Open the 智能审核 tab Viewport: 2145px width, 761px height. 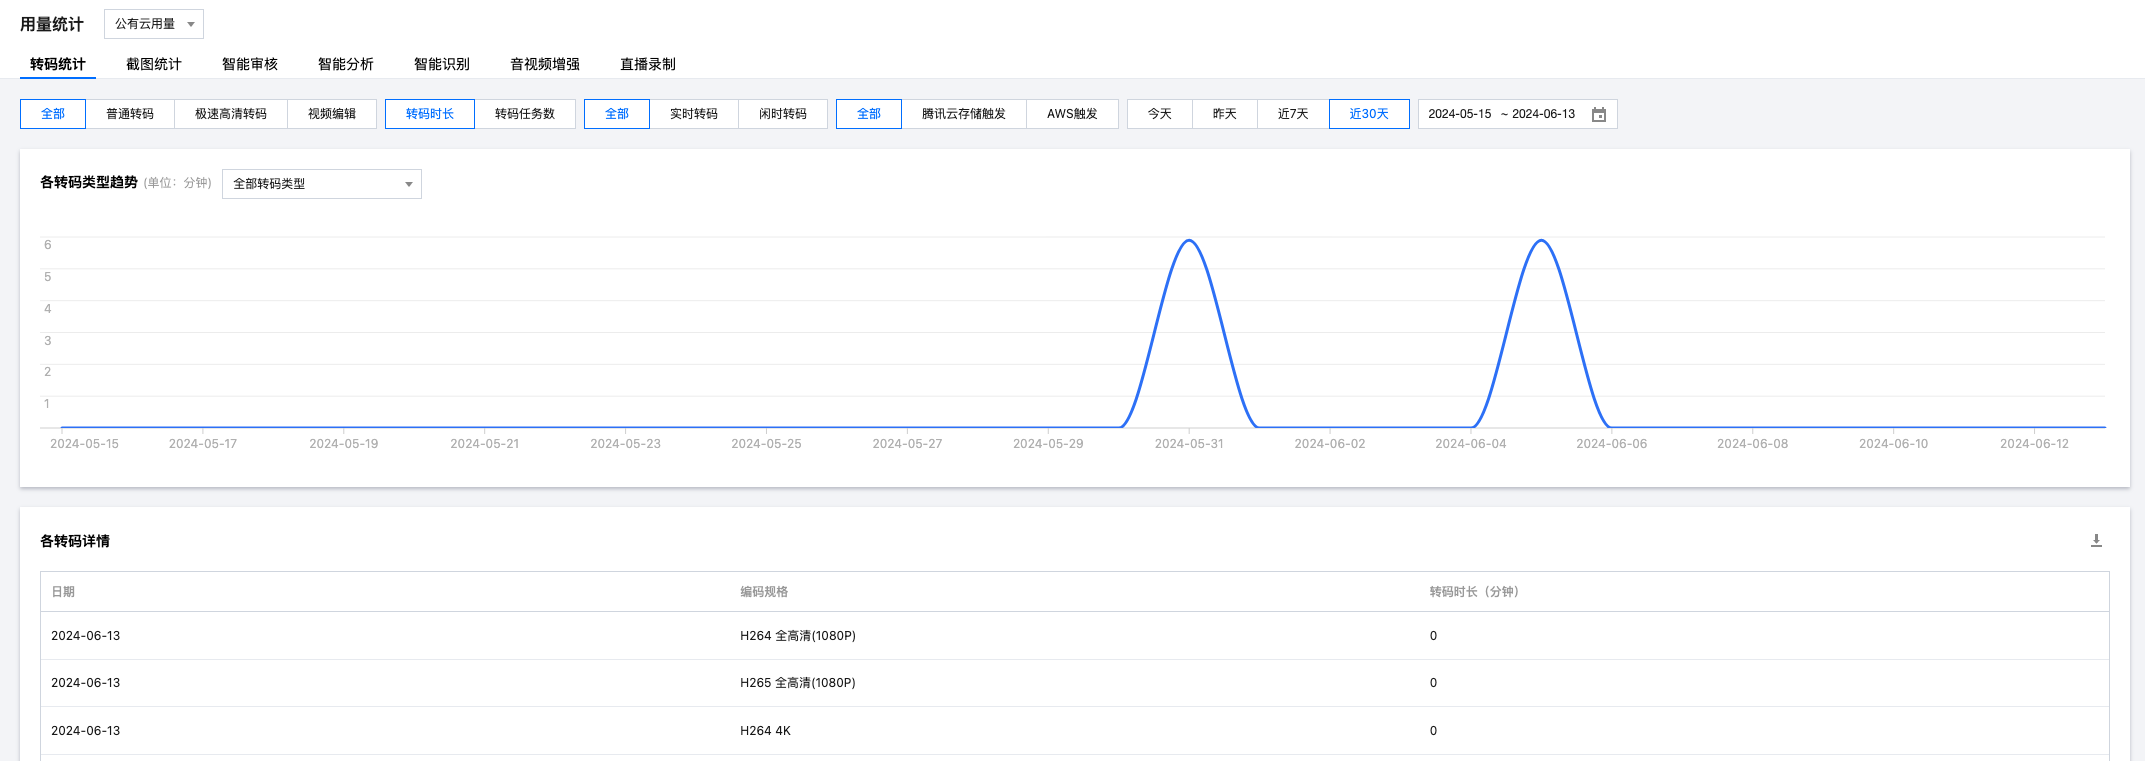pos(249,64)
